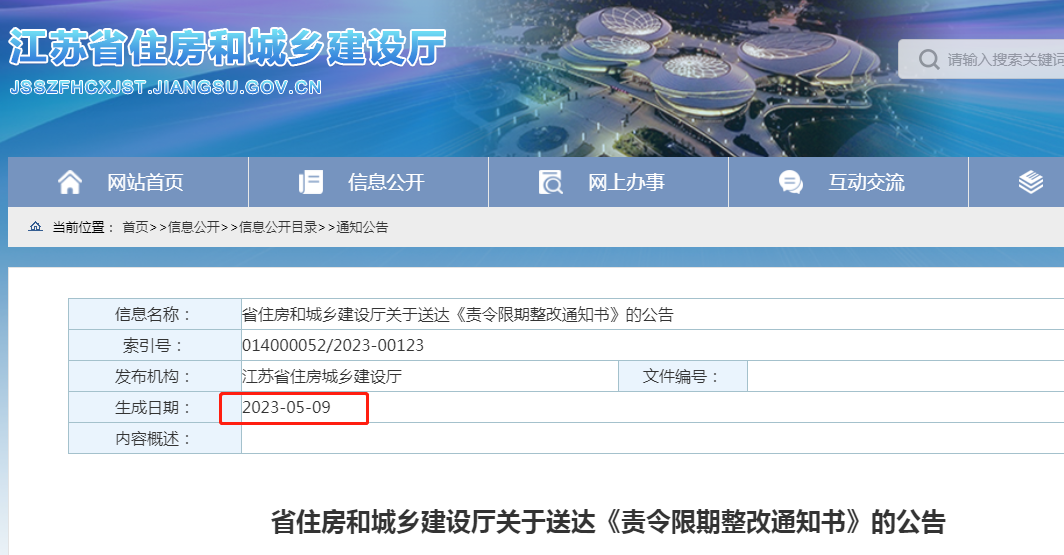Click the 信息名称 label cell

pyautogui.click(x=155, y=314)
